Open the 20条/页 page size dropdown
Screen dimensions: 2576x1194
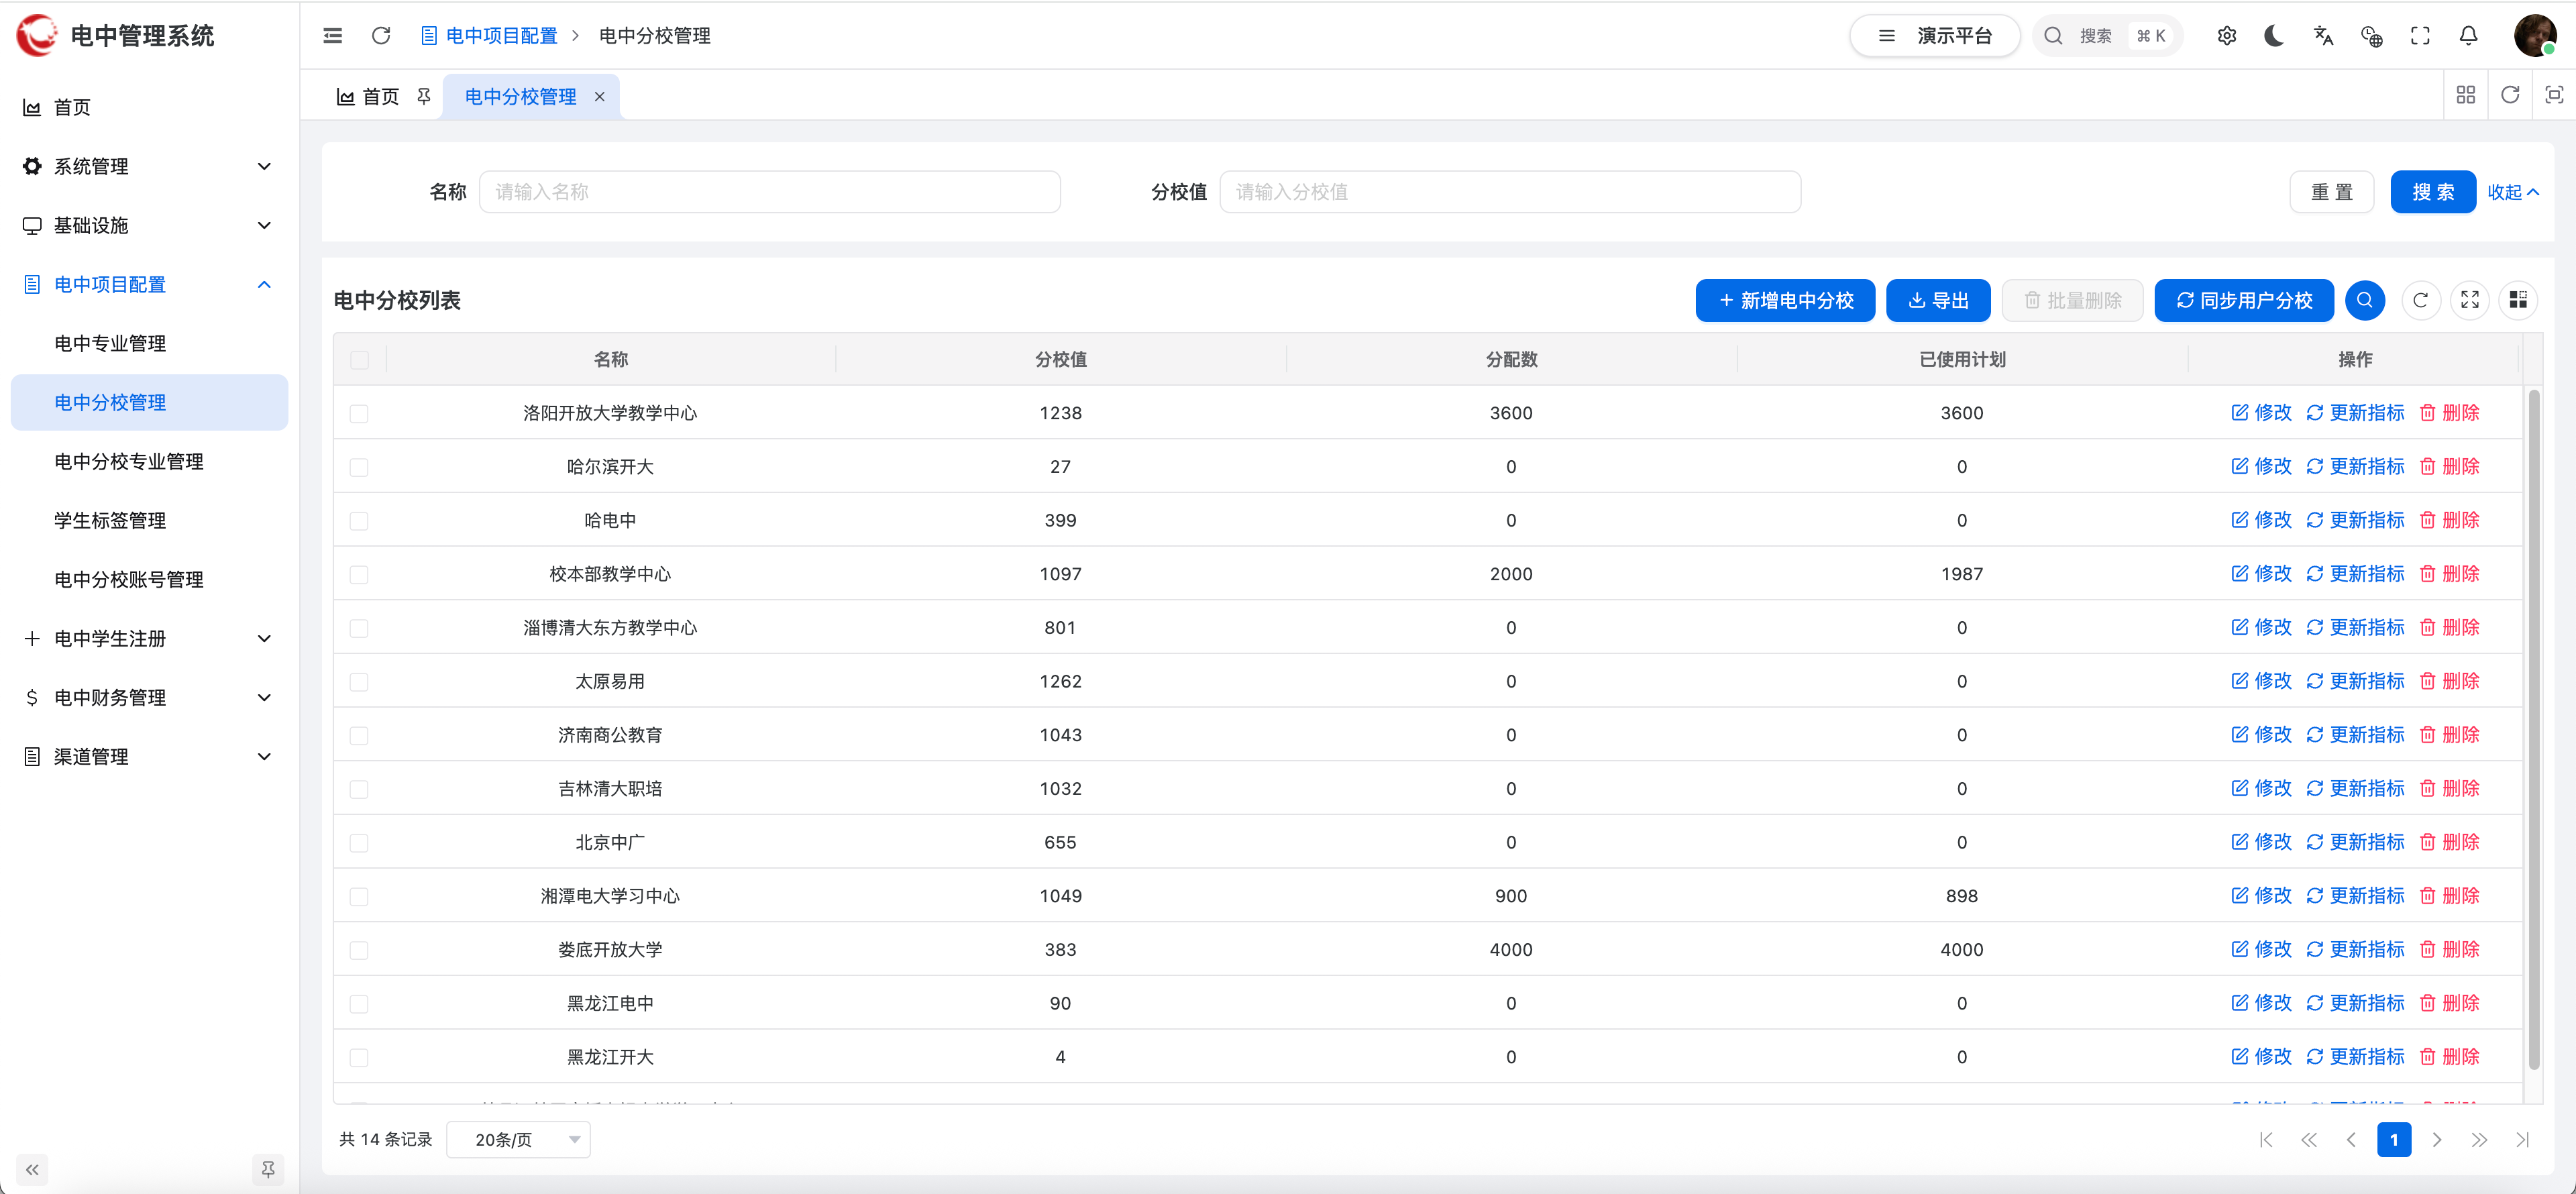[x=518, y=1139]
